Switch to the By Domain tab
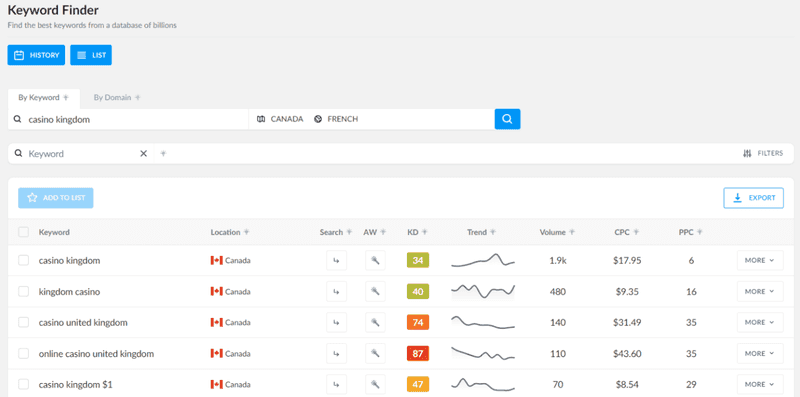The height and width of the screenshot is (397, 800). tap(117, 97)
